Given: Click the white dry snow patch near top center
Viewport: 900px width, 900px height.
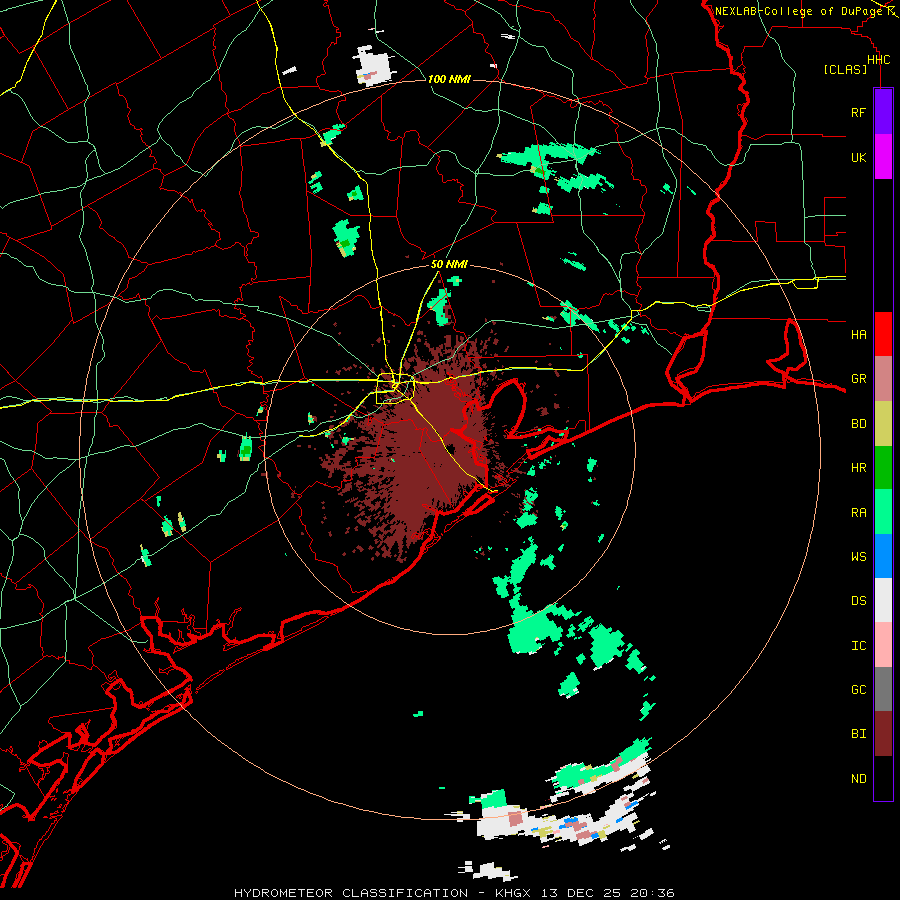Looking at the screenshot, I should (x=373, y=67).
